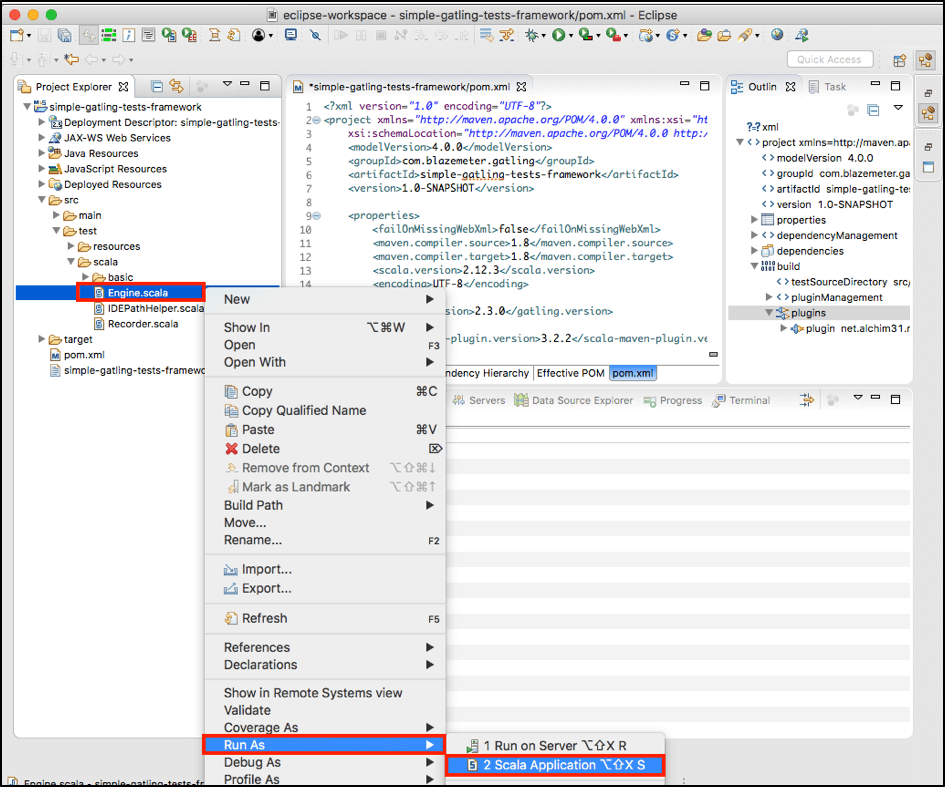The image size is (945, 787).
Task: Collapse the src folder node
Action: 41,199
